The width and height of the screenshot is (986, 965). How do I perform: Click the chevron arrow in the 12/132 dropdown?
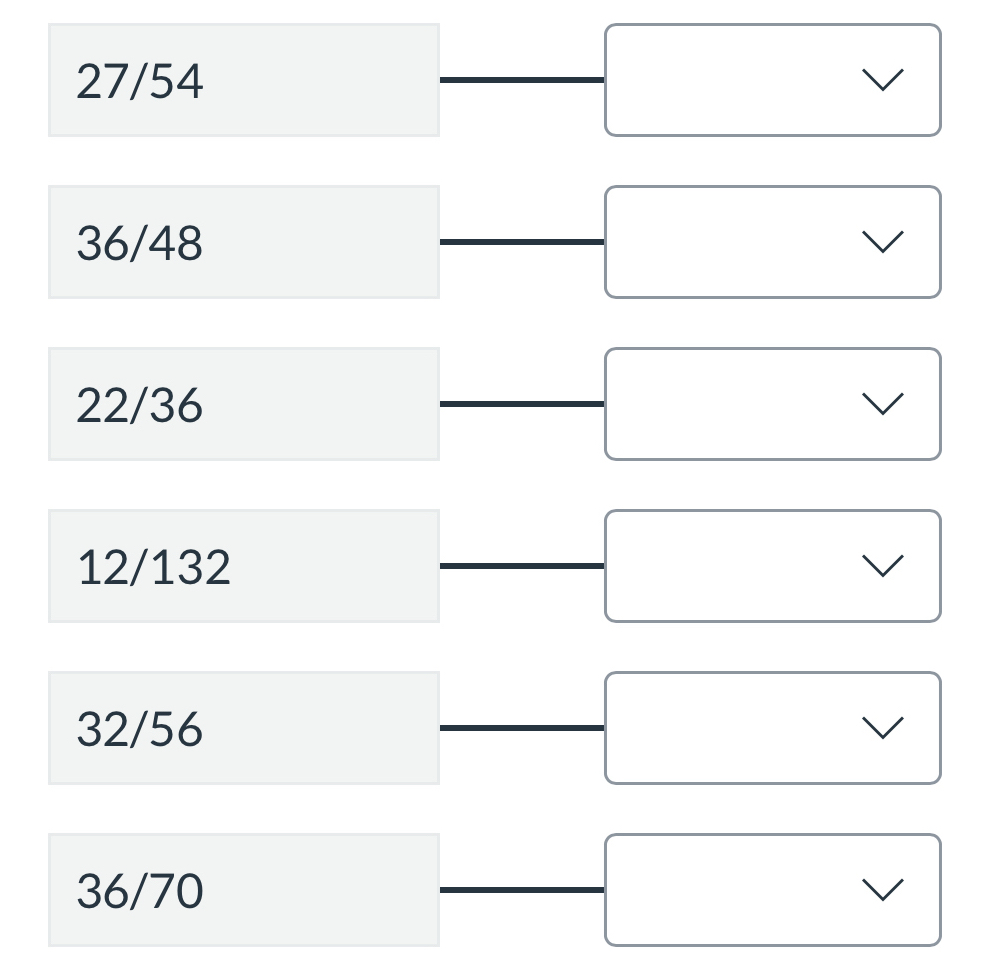click(x=883, y=566)
